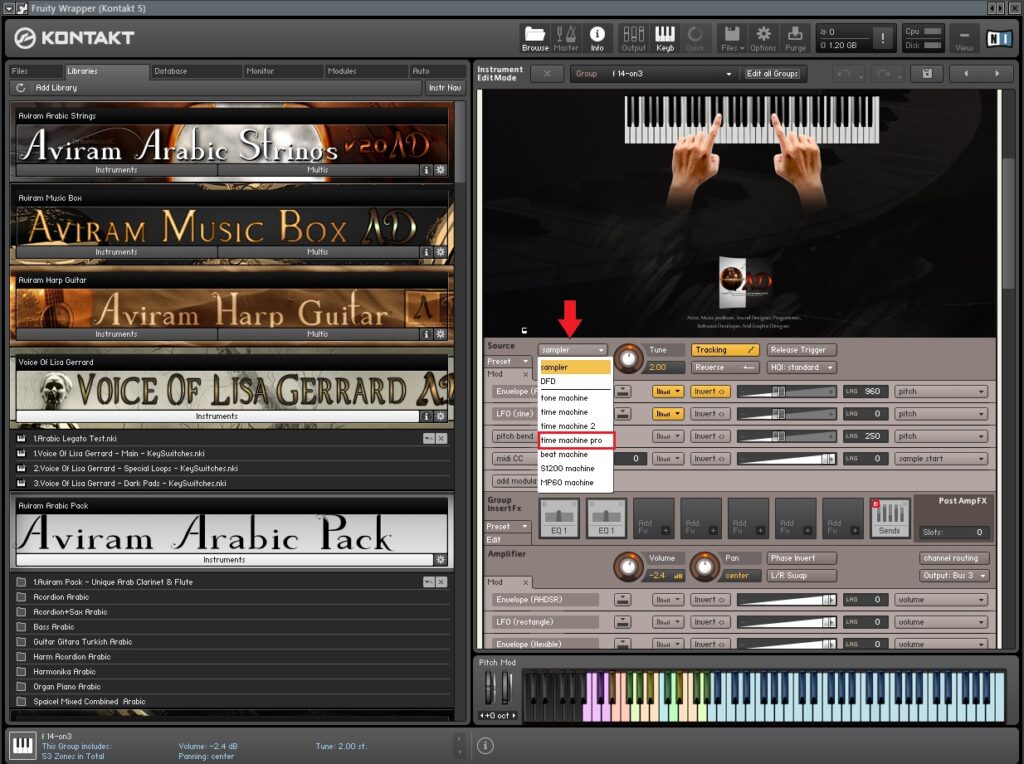This screenshot has width=1024, height=764.
Task: Open channel routing in Amplifier
Action: (x=953, y=558)
